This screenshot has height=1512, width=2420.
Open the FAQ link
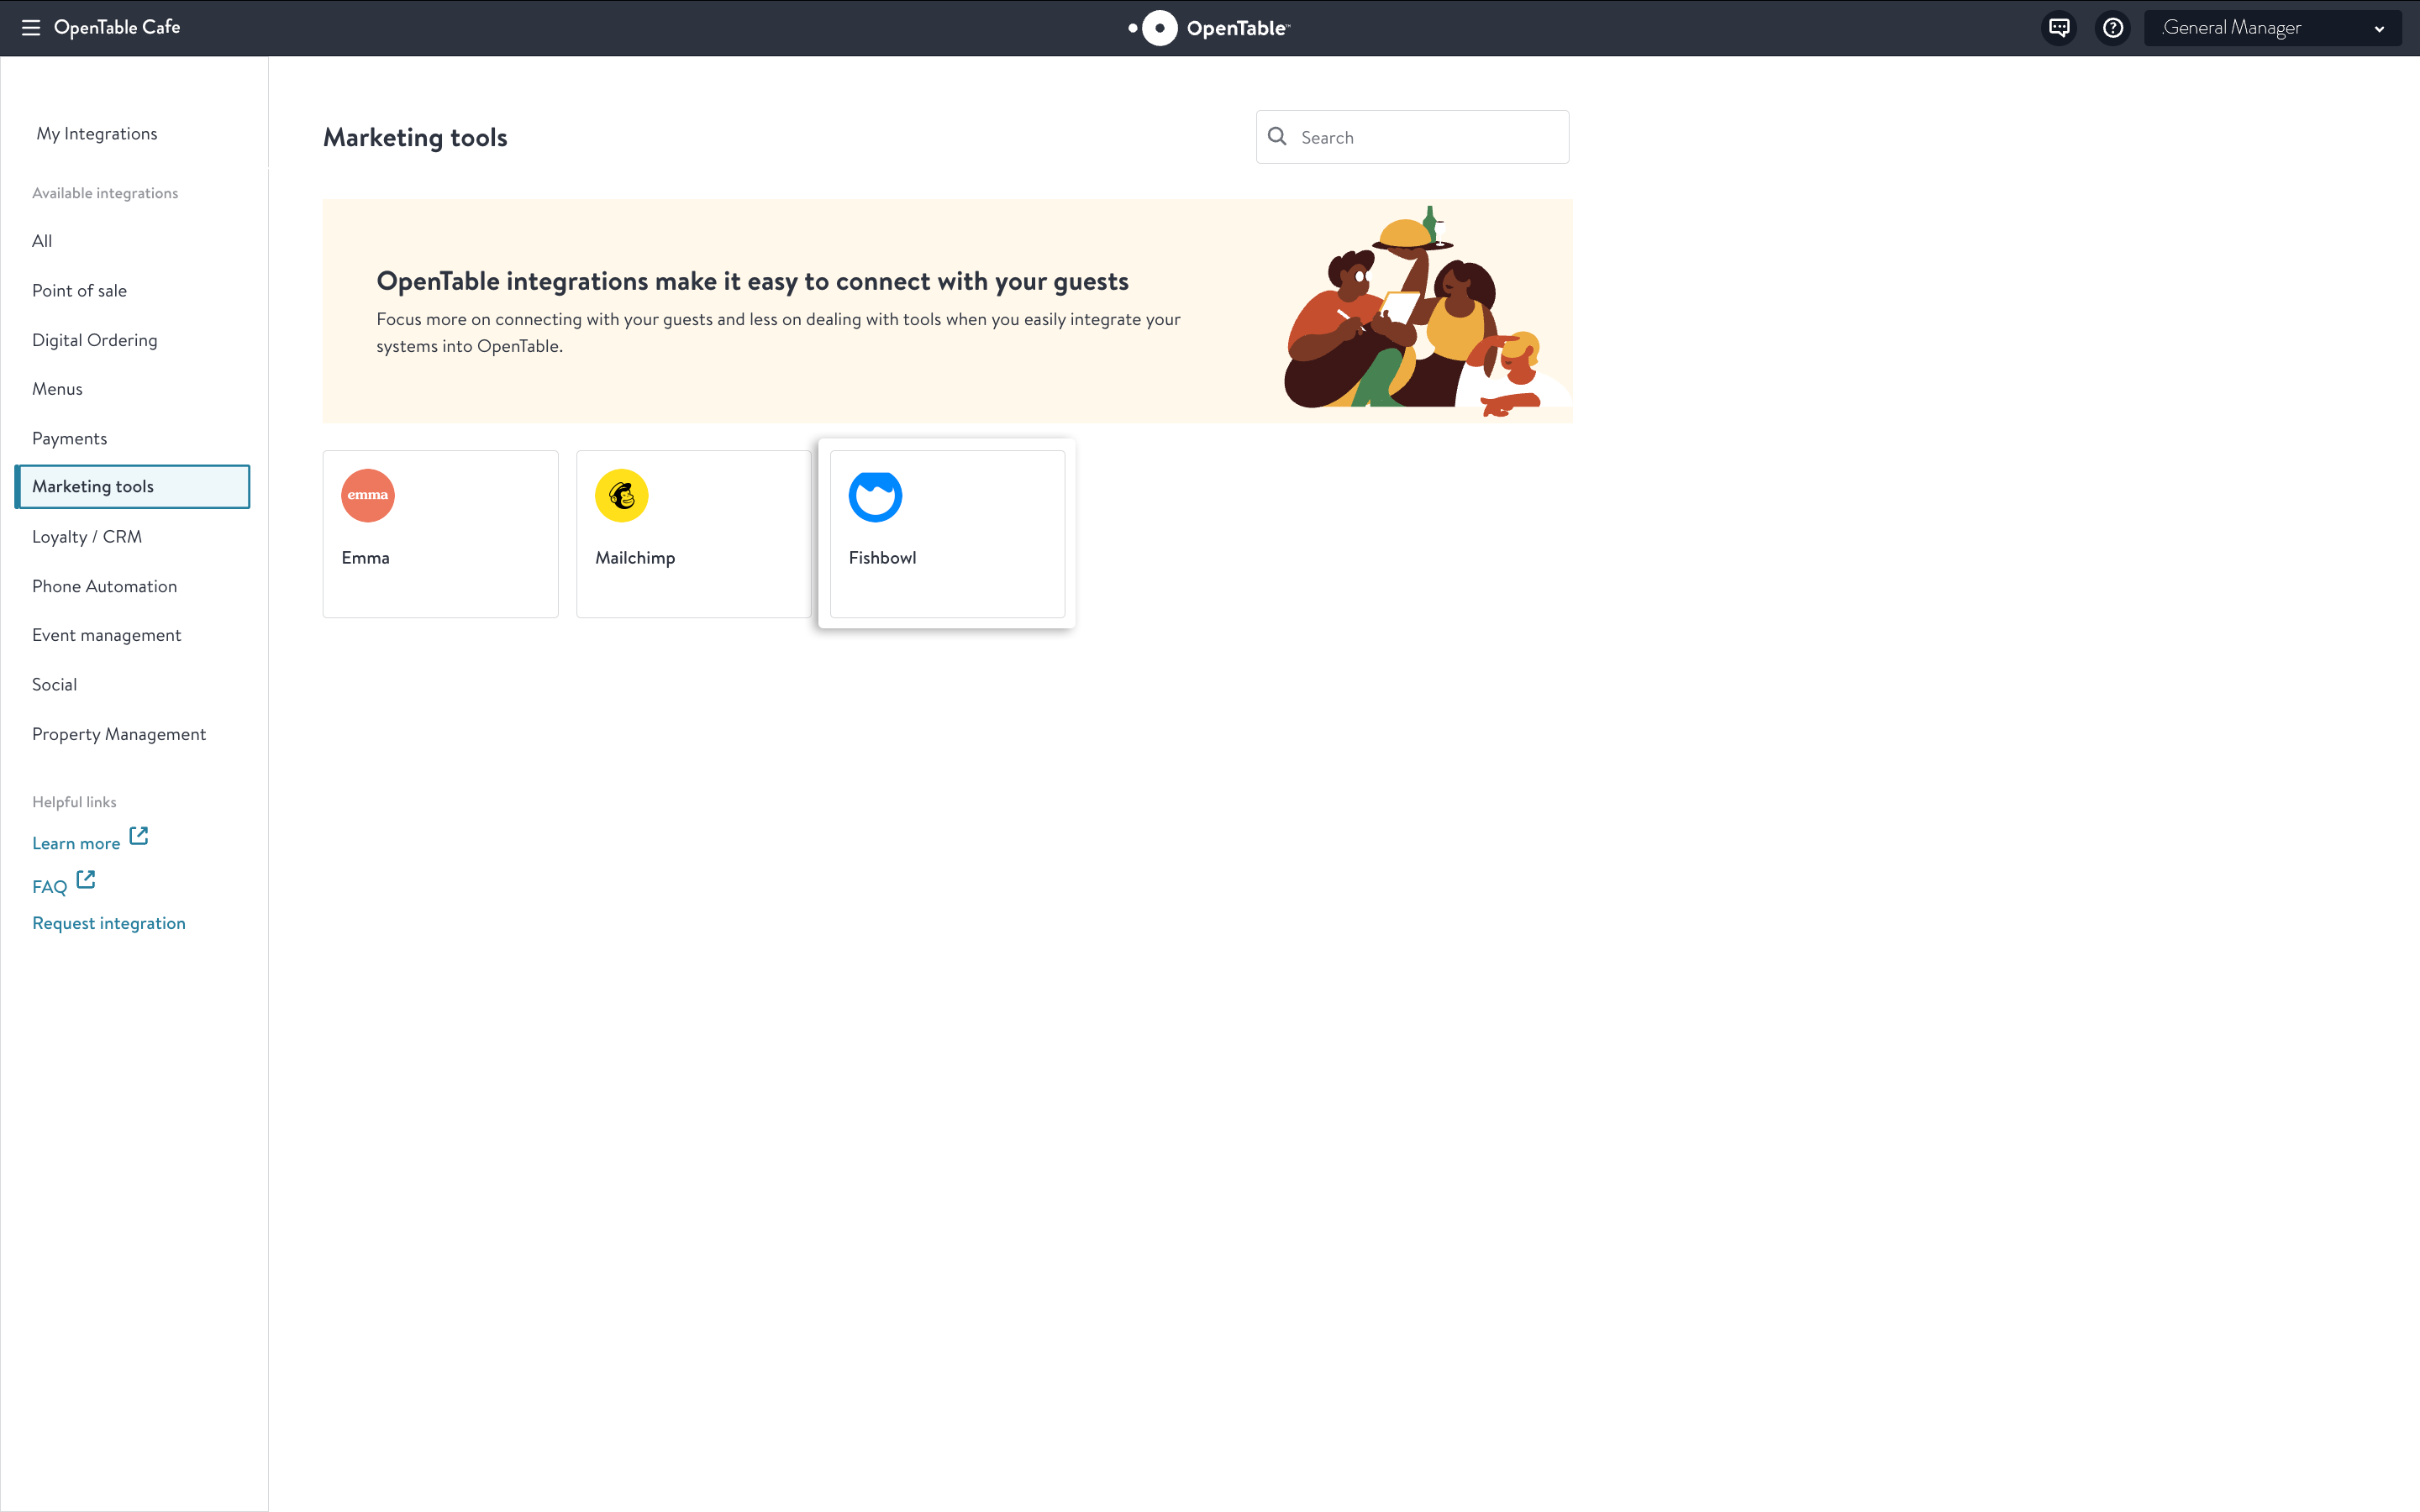[49, 887]
